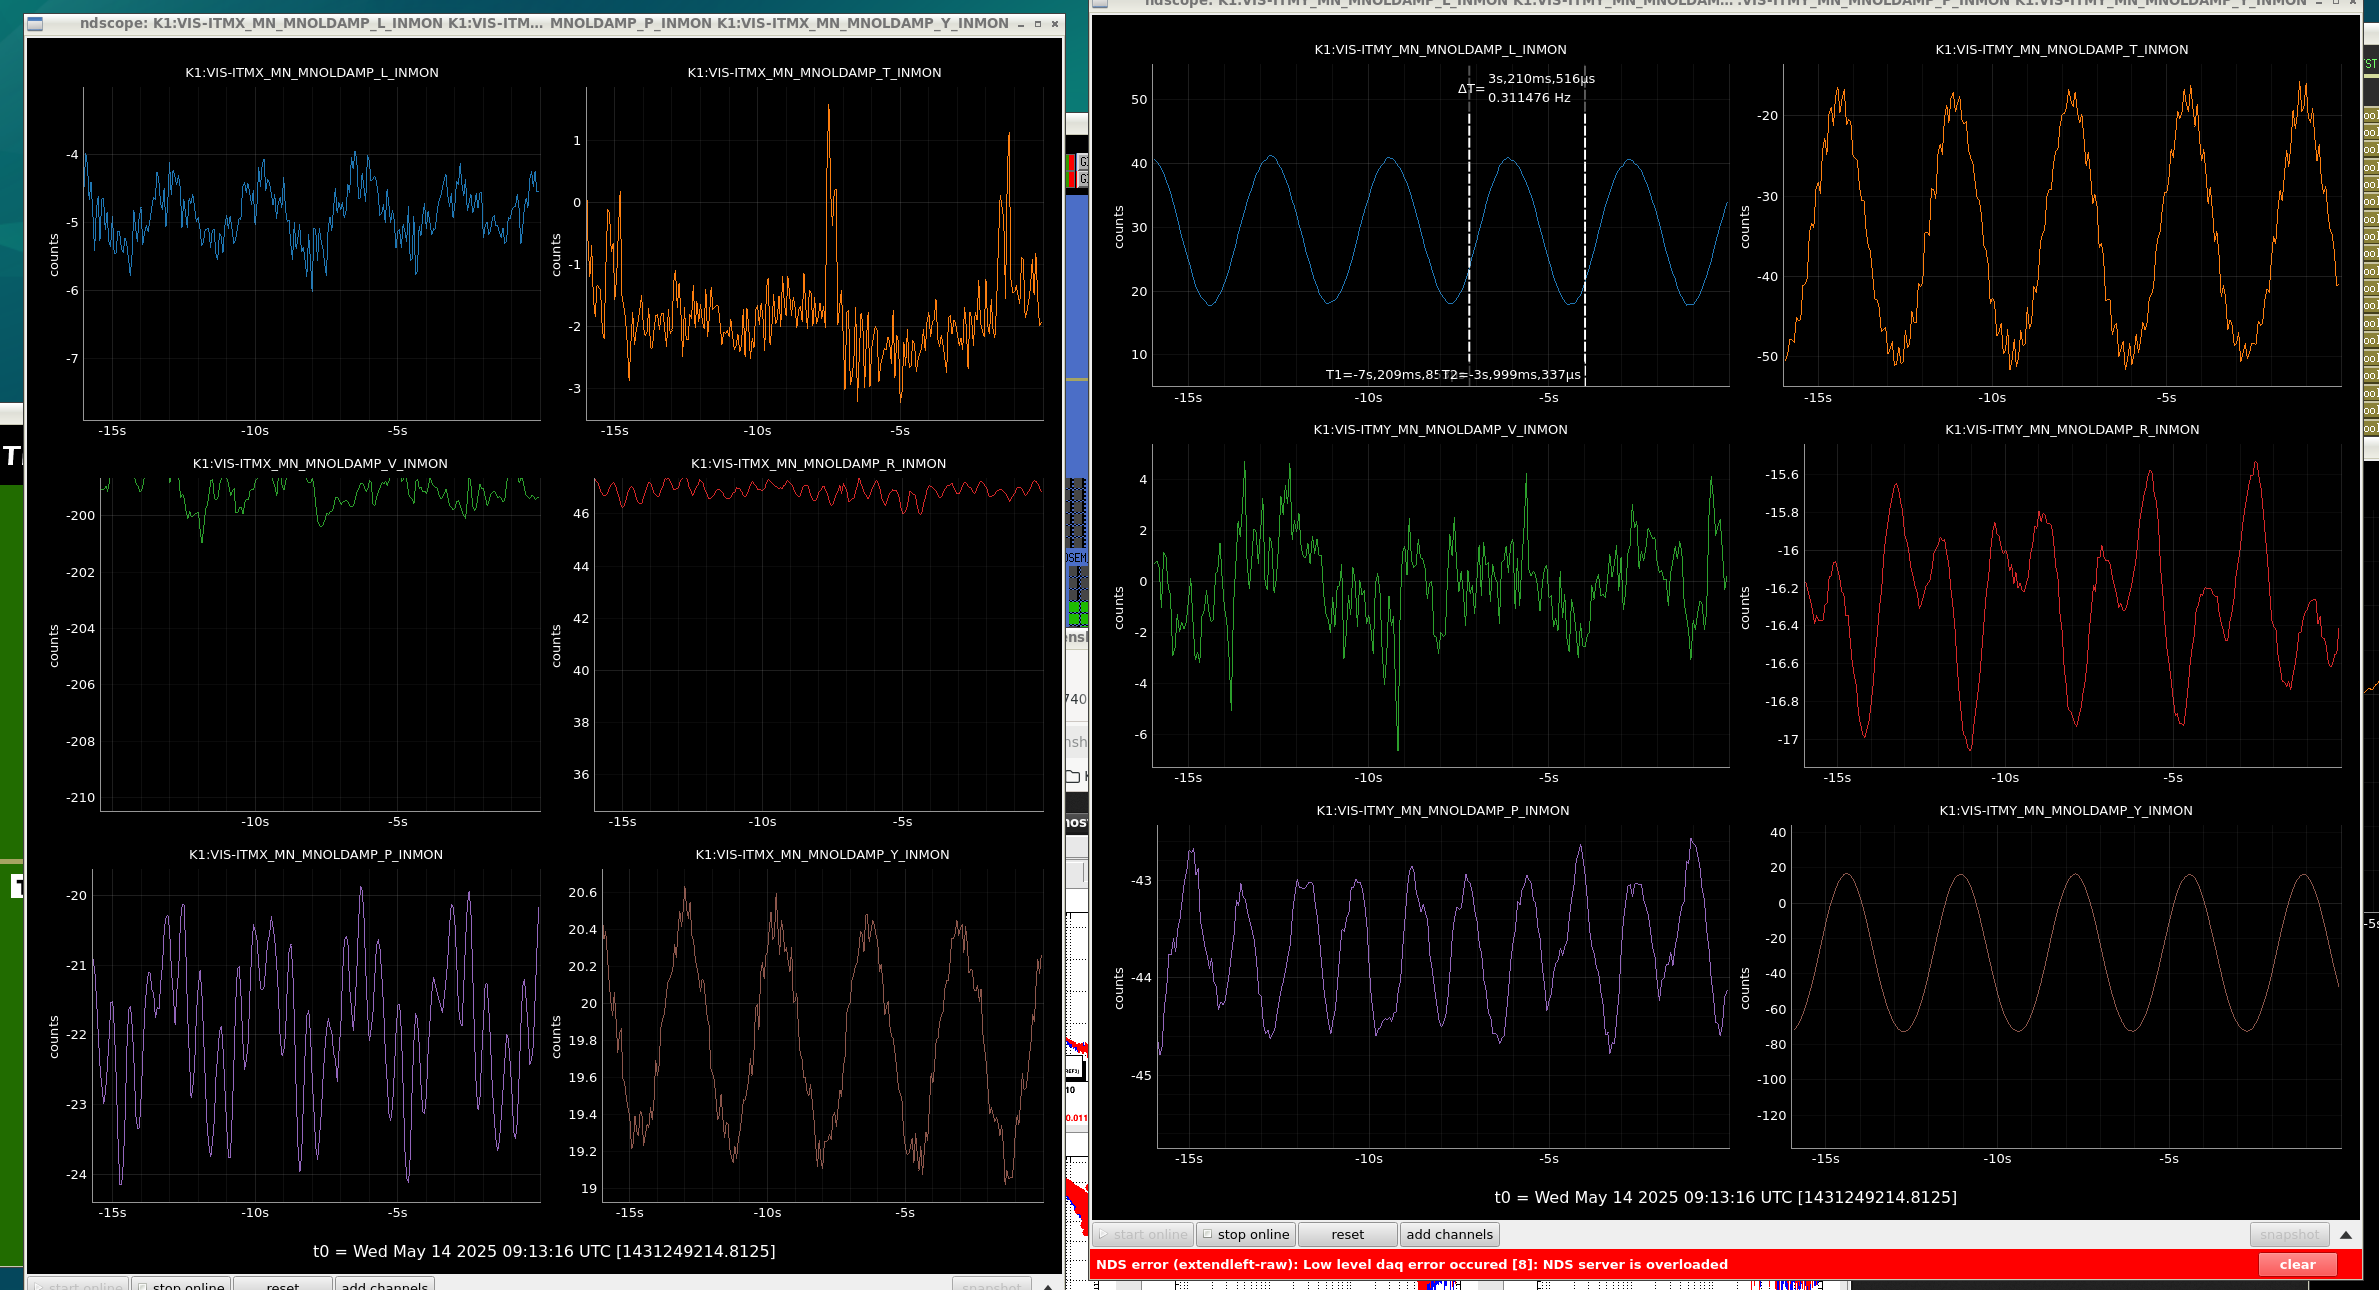Click the ITMX T_INMON orange trace plot area
Image resolution: width=2379 pixels, height=1290 pixels.
[814, 254]
